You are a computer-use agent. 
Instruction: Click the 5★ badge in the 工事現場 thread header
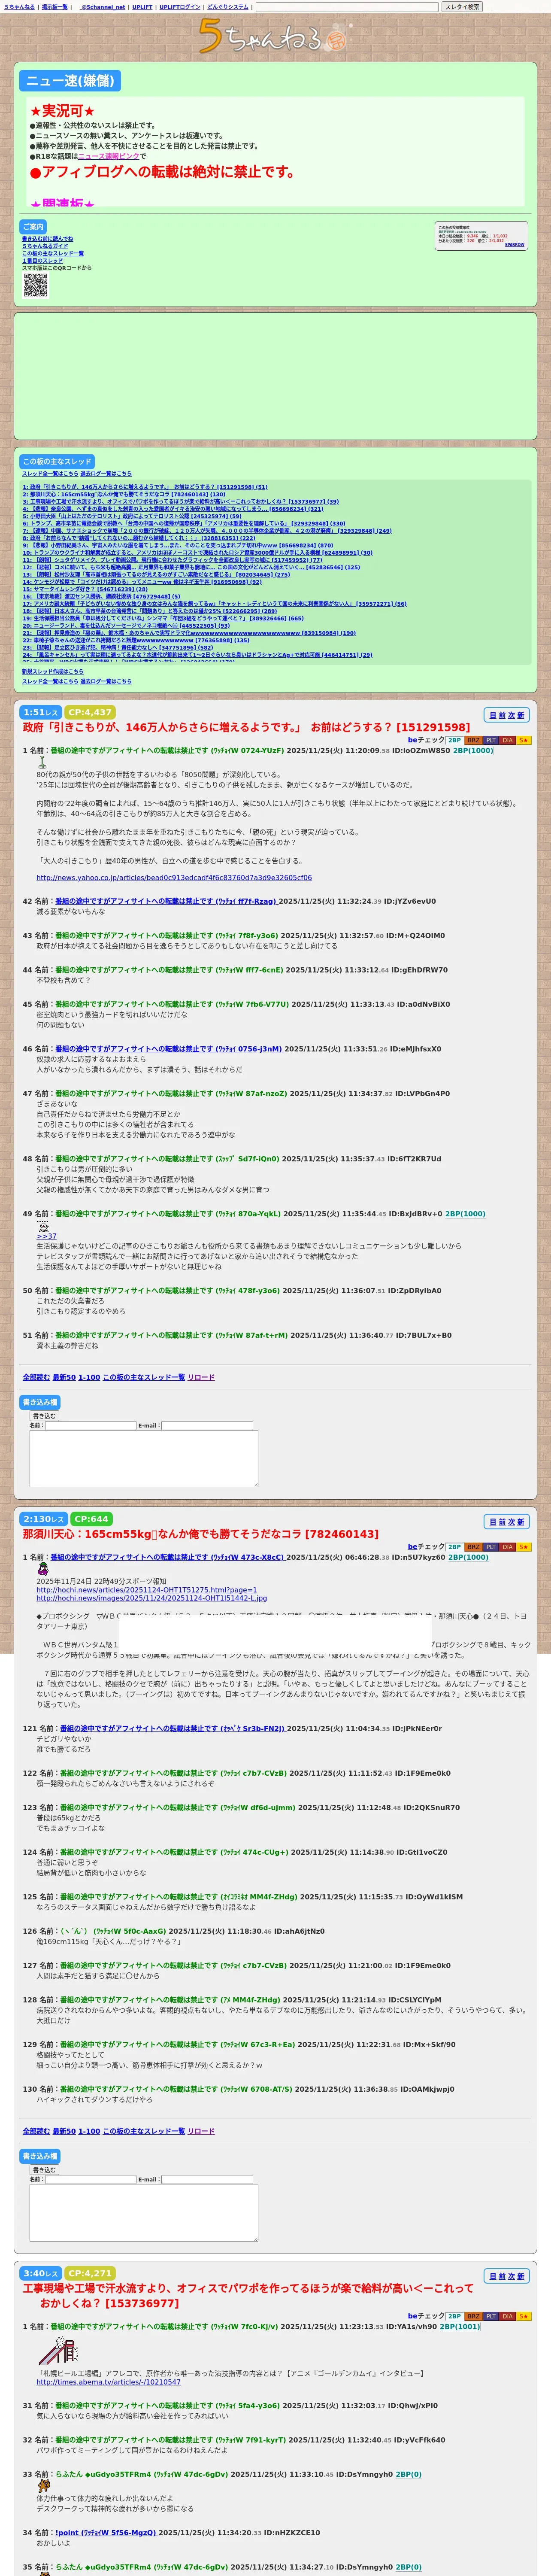point(524,2316)
